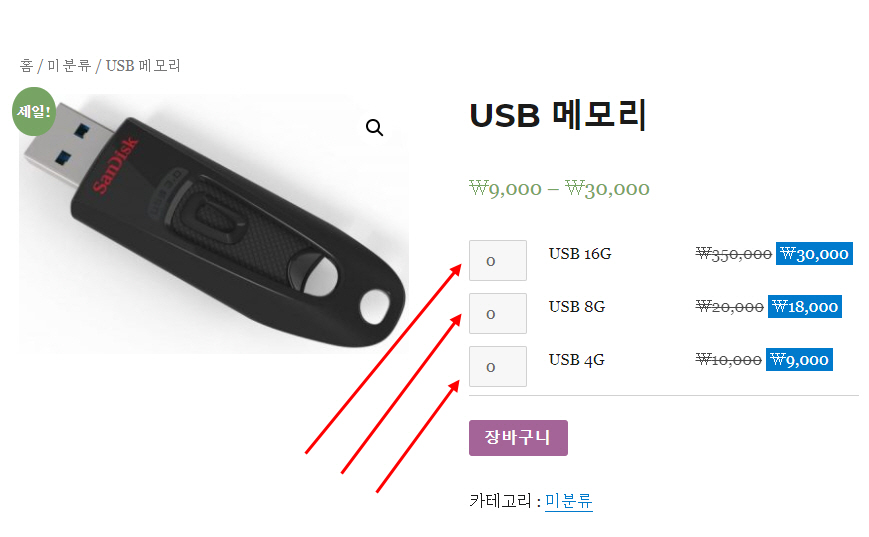Go to 홈 in breadcrumb
Image resolution: width=869 pixels, height=537 pixels.
pyautogui.click(x=26, y=65)
